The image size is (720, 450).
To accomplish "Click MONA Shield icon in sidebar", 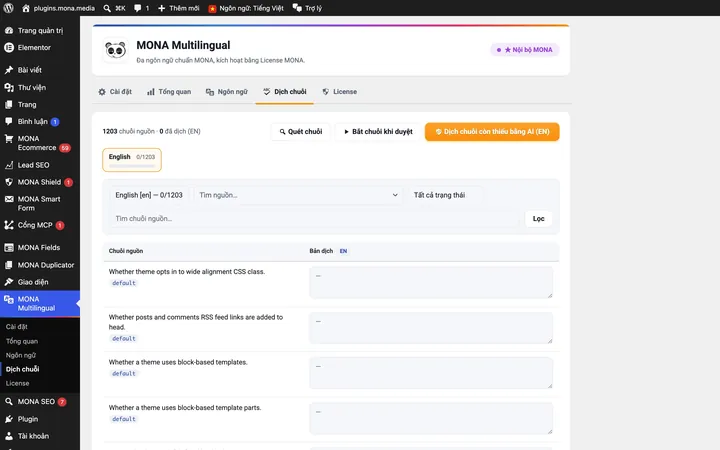I will click(9, 182).
